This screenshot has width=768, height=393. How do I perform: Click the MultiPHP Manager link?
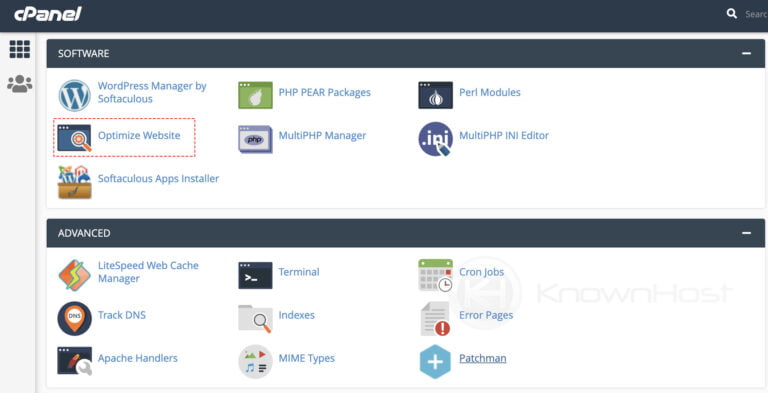tap(322, 136)
